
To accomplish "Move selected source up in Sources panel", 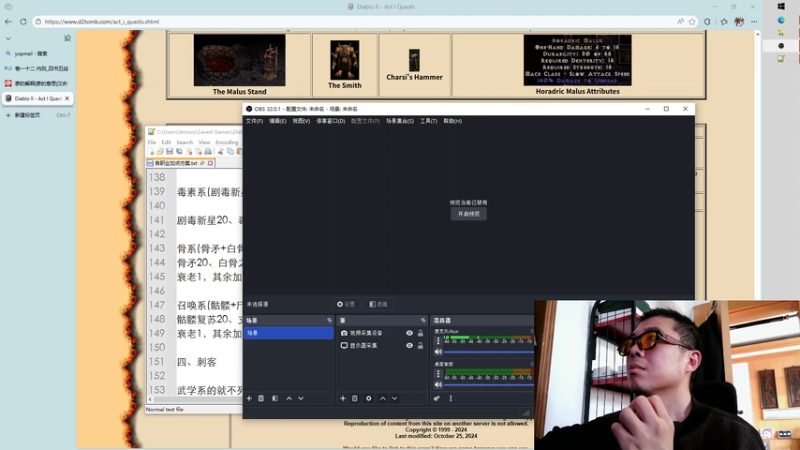I will coord(383,398).
